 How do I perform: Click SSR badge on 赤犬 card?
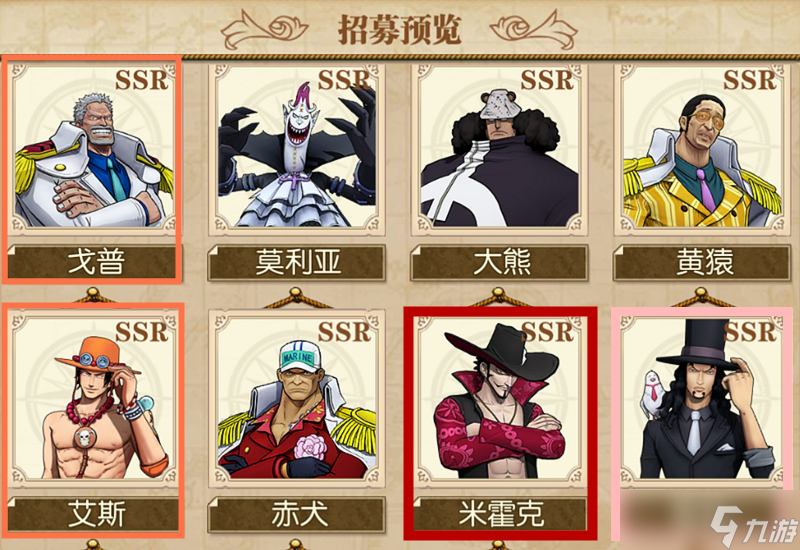coord(344,332)
